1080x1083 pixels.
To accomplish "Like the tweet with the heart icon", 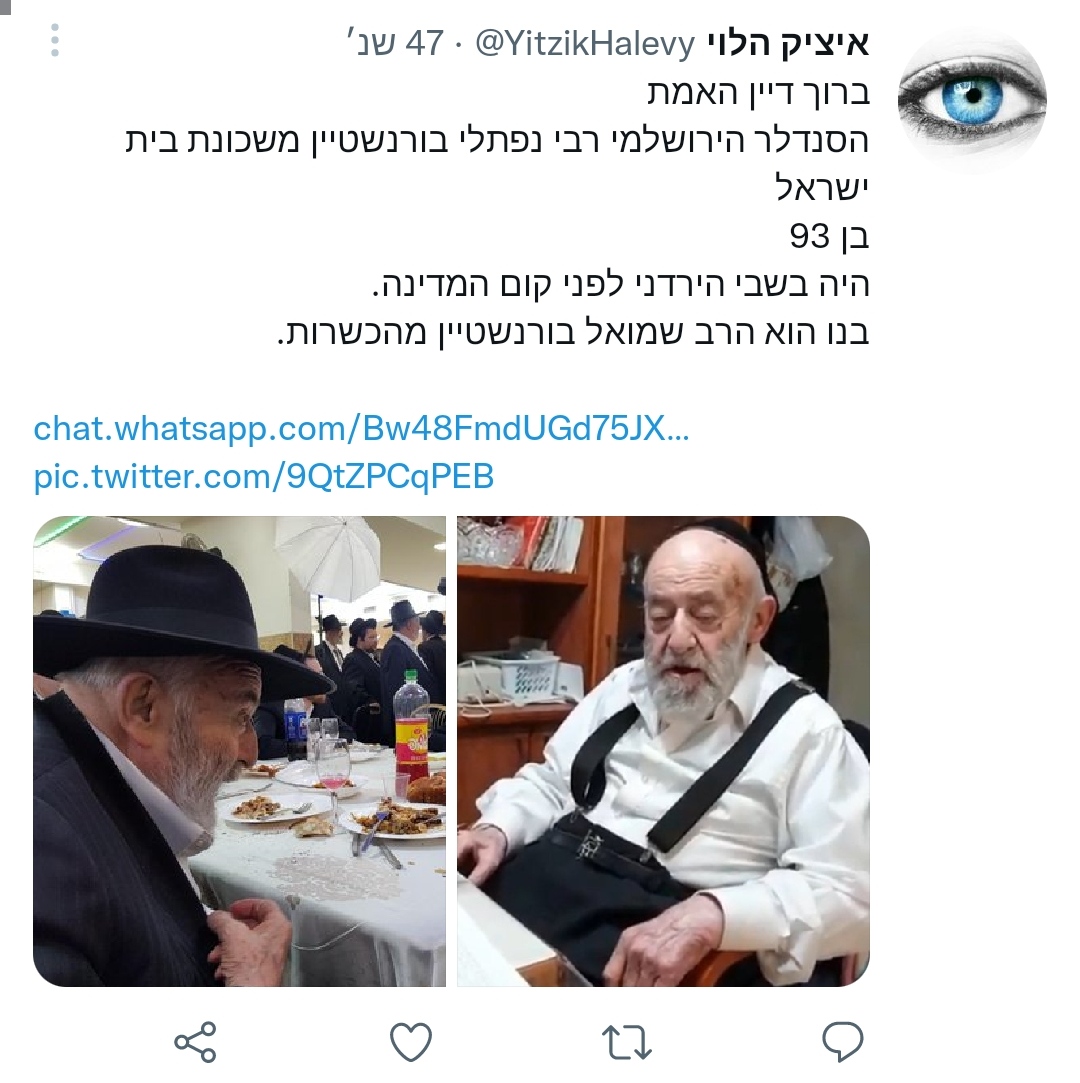I will [x=411, y=1041].
